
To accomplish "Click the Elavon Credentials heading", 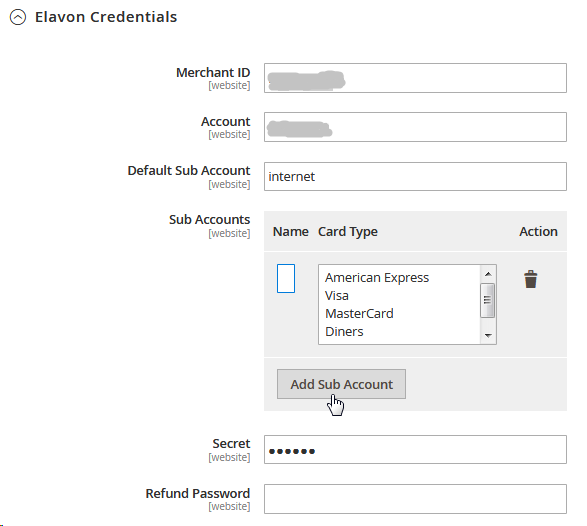I will [106, 17].
